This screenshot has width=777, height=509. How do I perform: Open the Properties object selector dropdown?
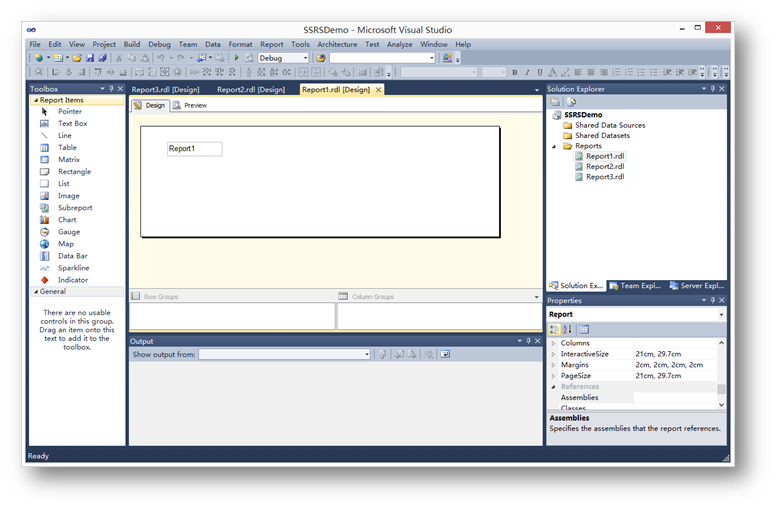pyautogui.click(x=721, y=314)
